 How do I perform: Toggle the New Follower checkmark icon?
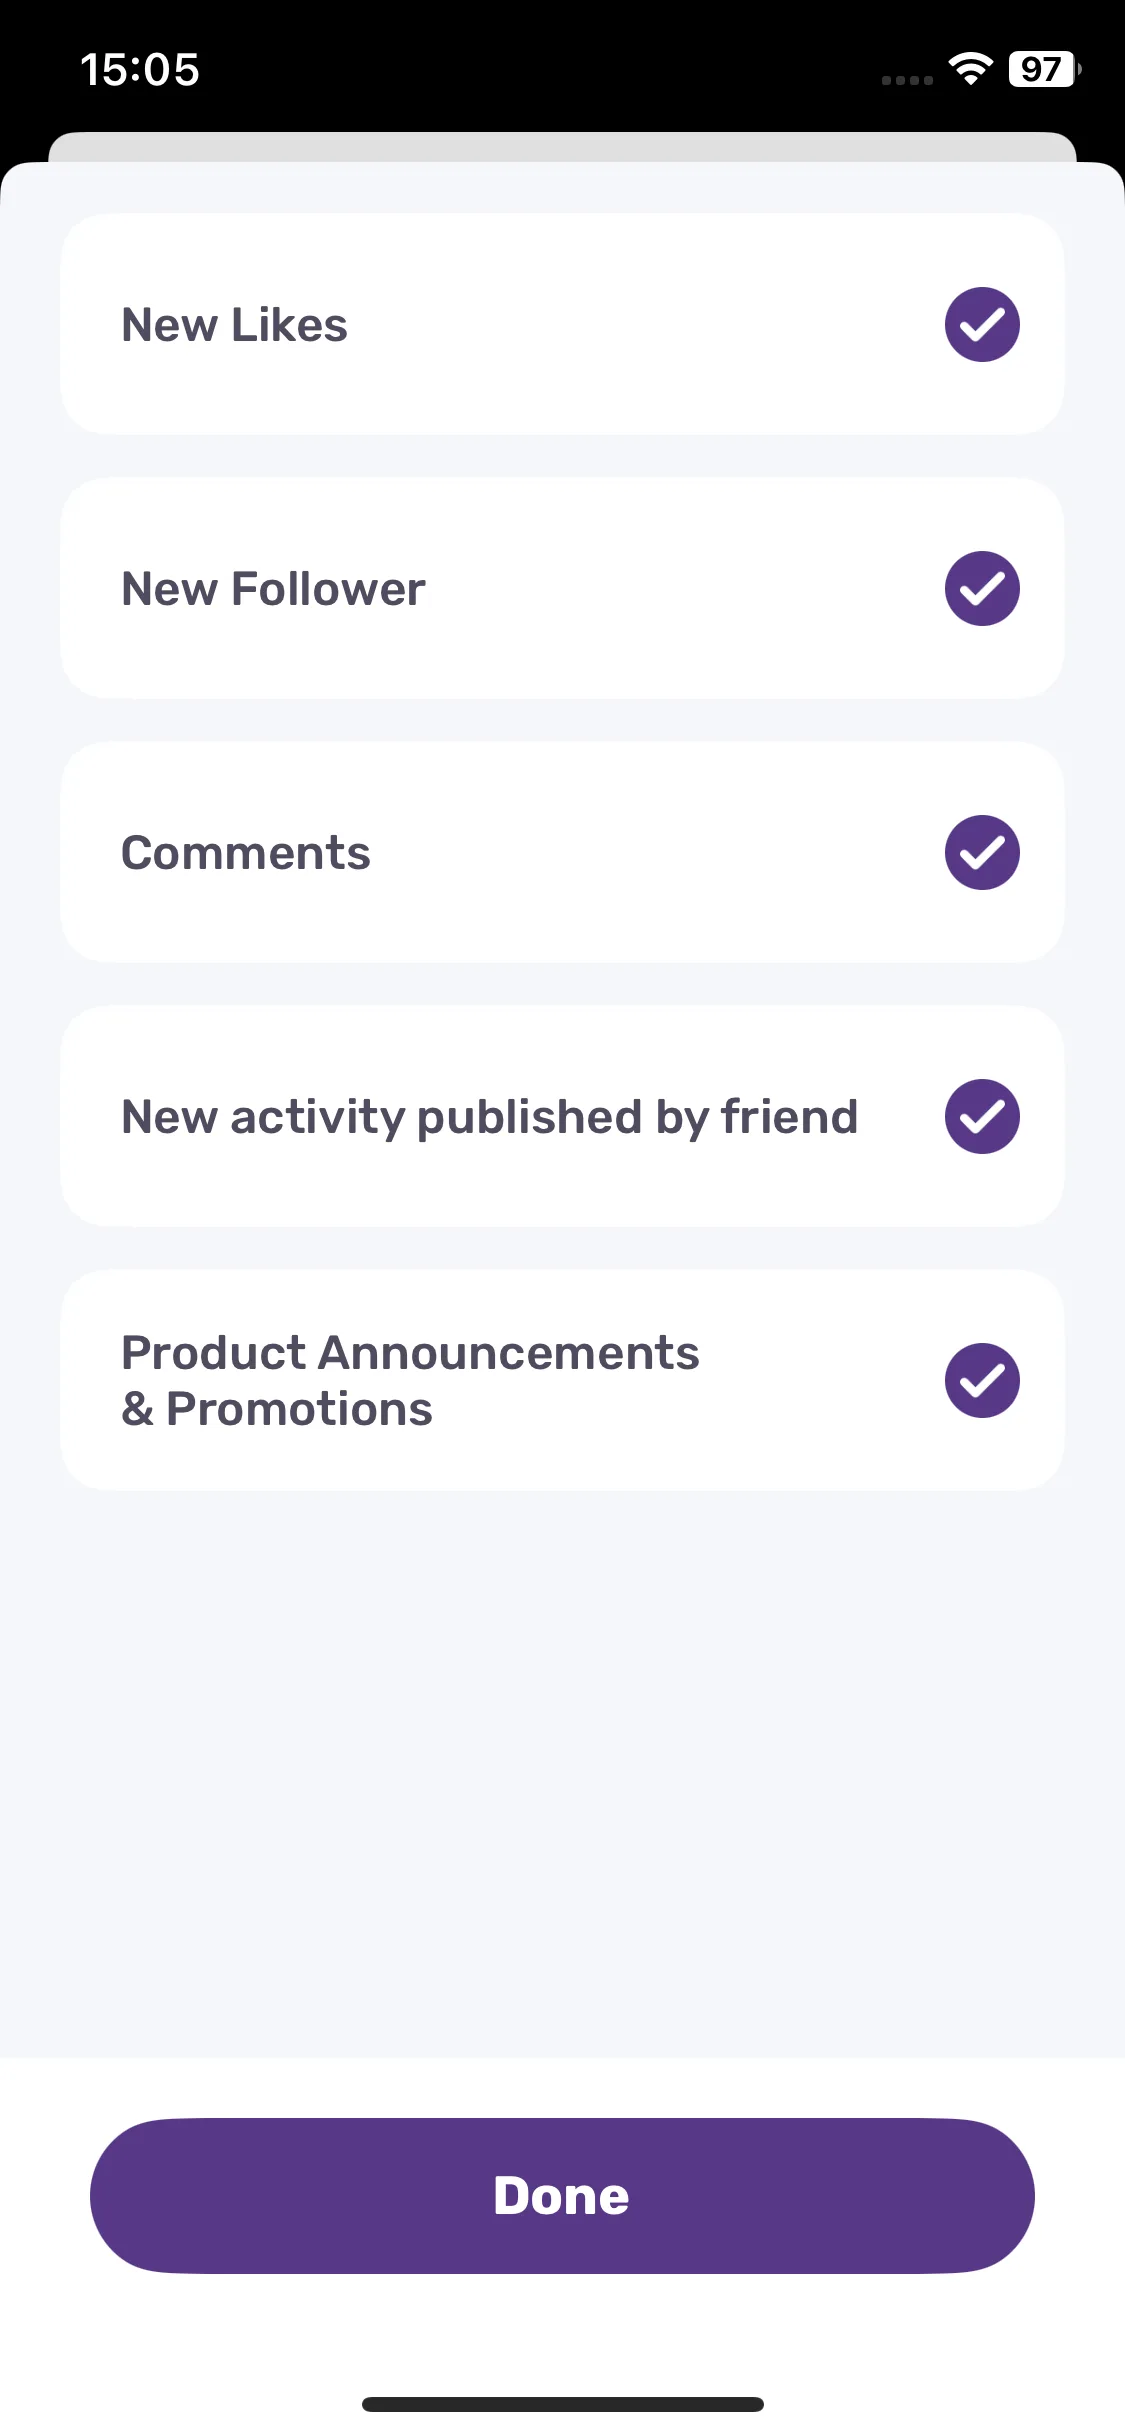click(982, 588)
